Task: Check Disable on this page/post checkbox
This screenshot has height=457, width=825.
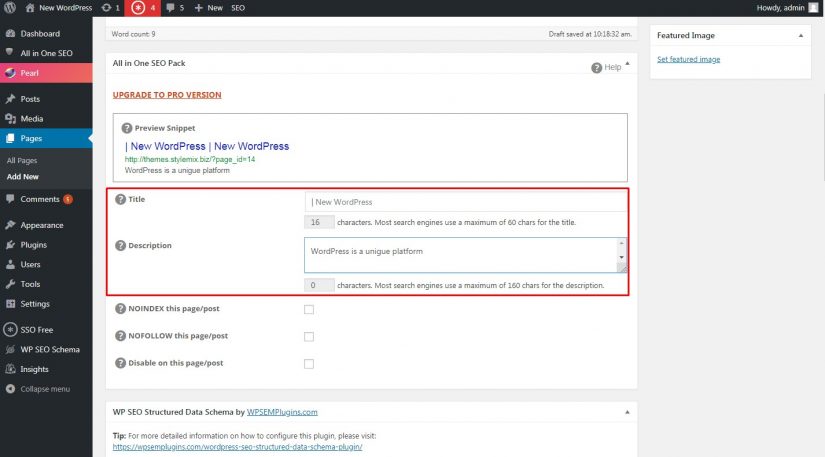Action: [309, 364]
